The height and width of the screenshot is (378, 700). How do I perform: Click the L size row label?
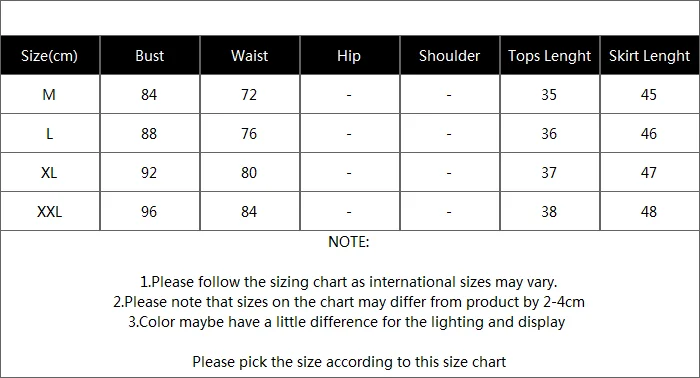[x=49, y=133]
